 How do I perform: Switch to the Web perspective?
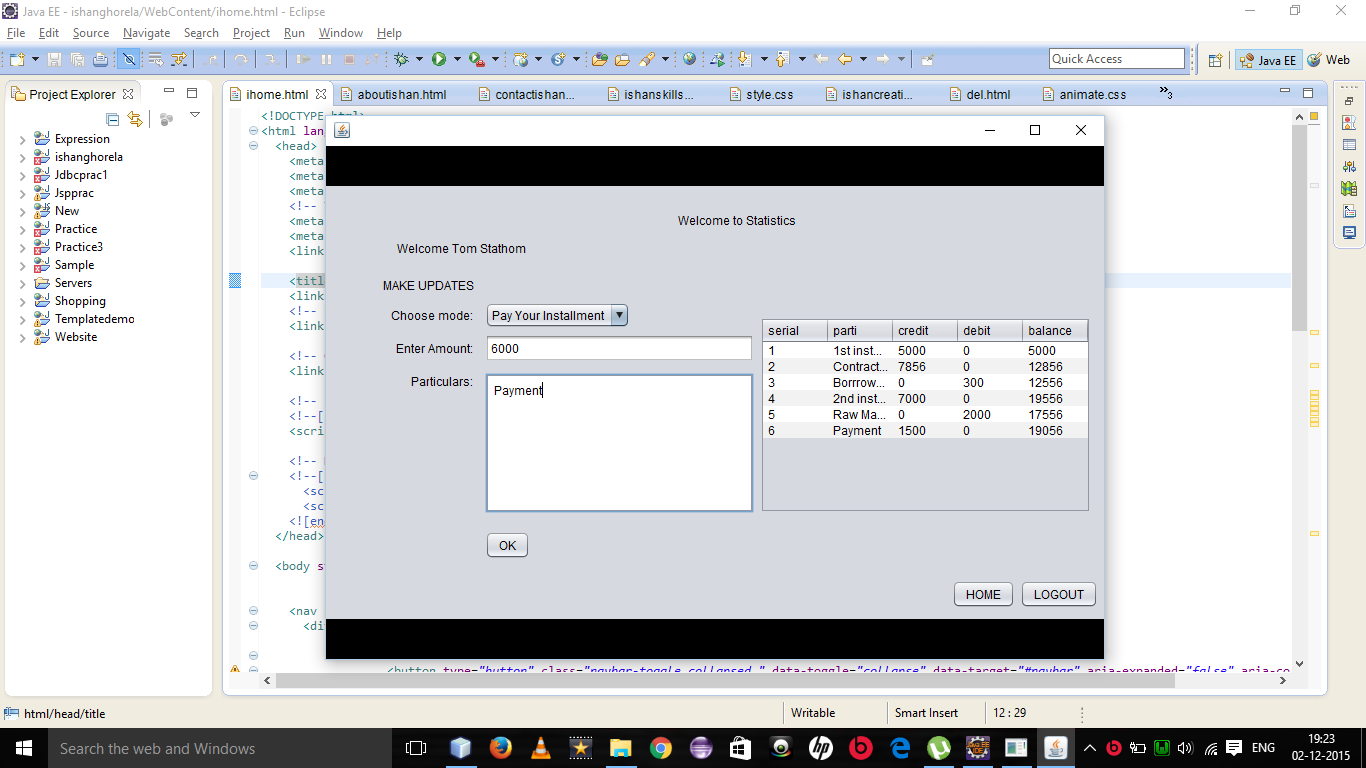point(1329,60)
